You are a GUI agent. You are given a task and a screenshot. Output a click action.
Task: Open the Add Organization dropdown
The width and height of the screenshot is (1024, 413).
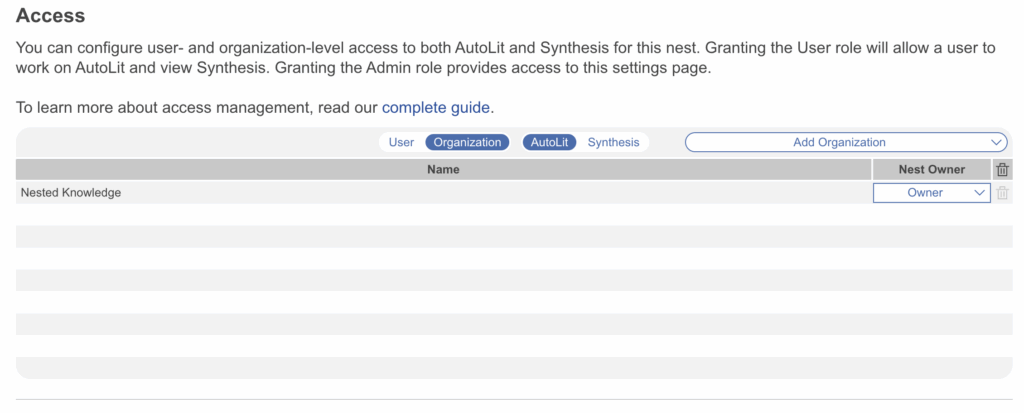click(x=840, y=143)
